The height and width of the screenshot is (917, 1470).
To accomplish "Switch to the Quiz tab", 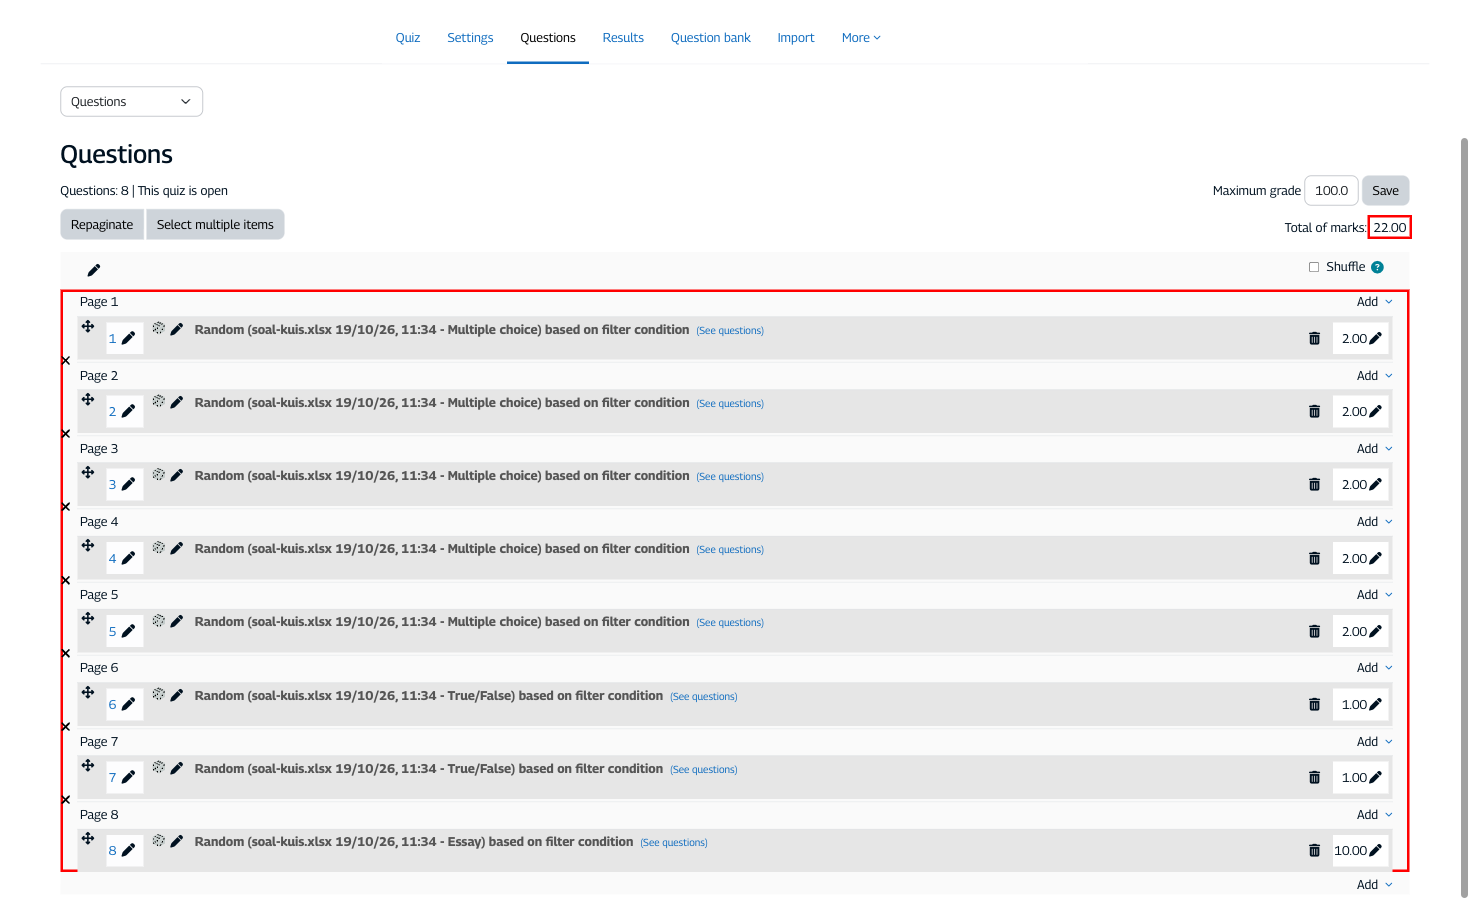I will [x=408, y=38].
